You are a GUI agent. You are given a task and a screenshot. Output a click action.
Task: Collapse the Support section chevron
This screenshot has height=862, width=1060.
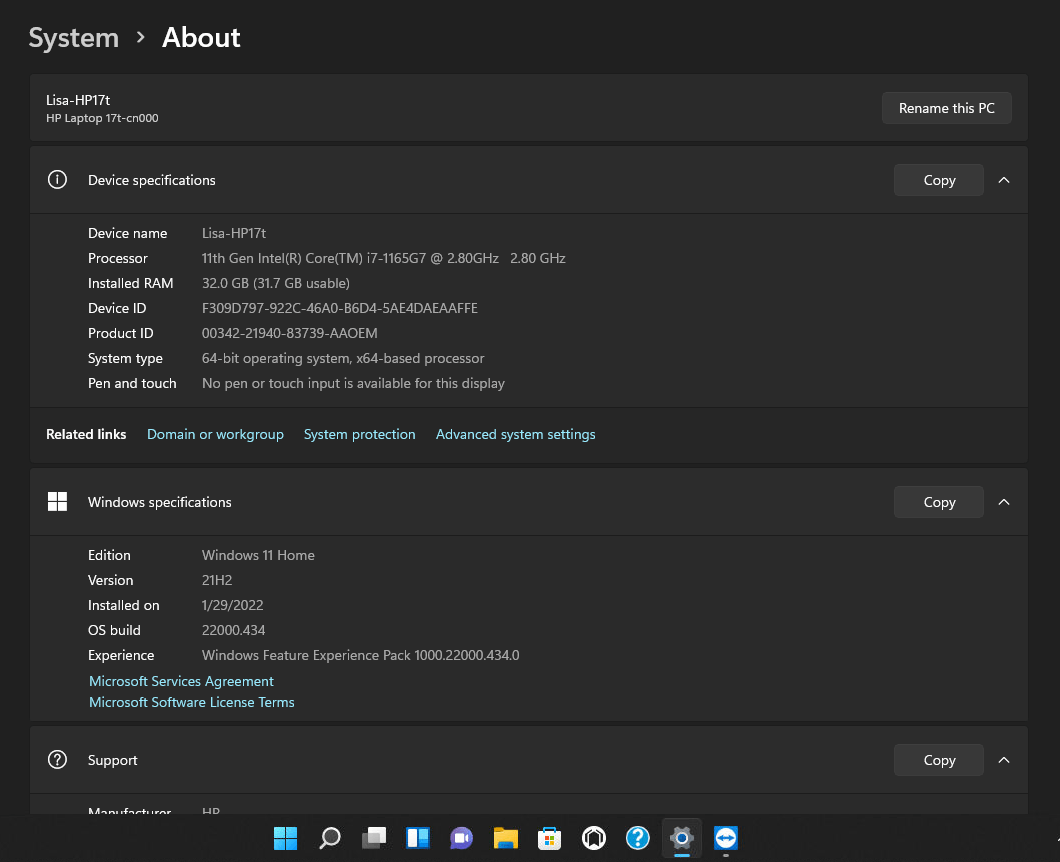(x=1004, y=760)
